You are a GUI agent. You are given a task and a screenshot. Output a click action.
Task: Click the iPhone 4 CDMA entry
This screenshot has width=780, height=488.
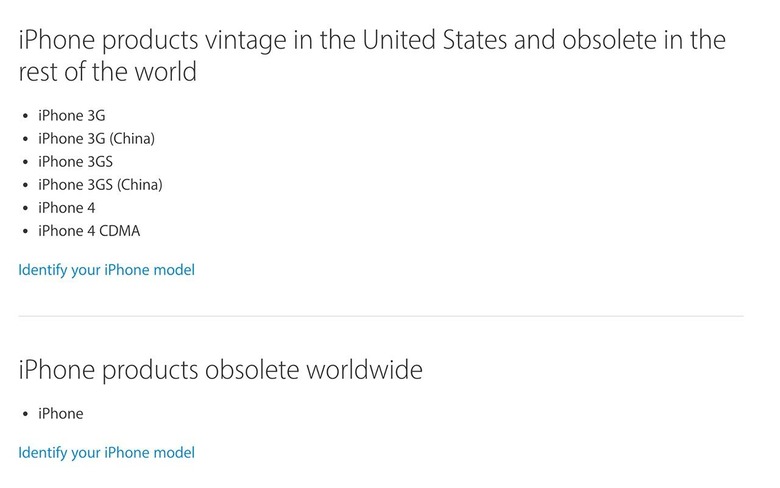pyautogui.click(x=89, y=231)
